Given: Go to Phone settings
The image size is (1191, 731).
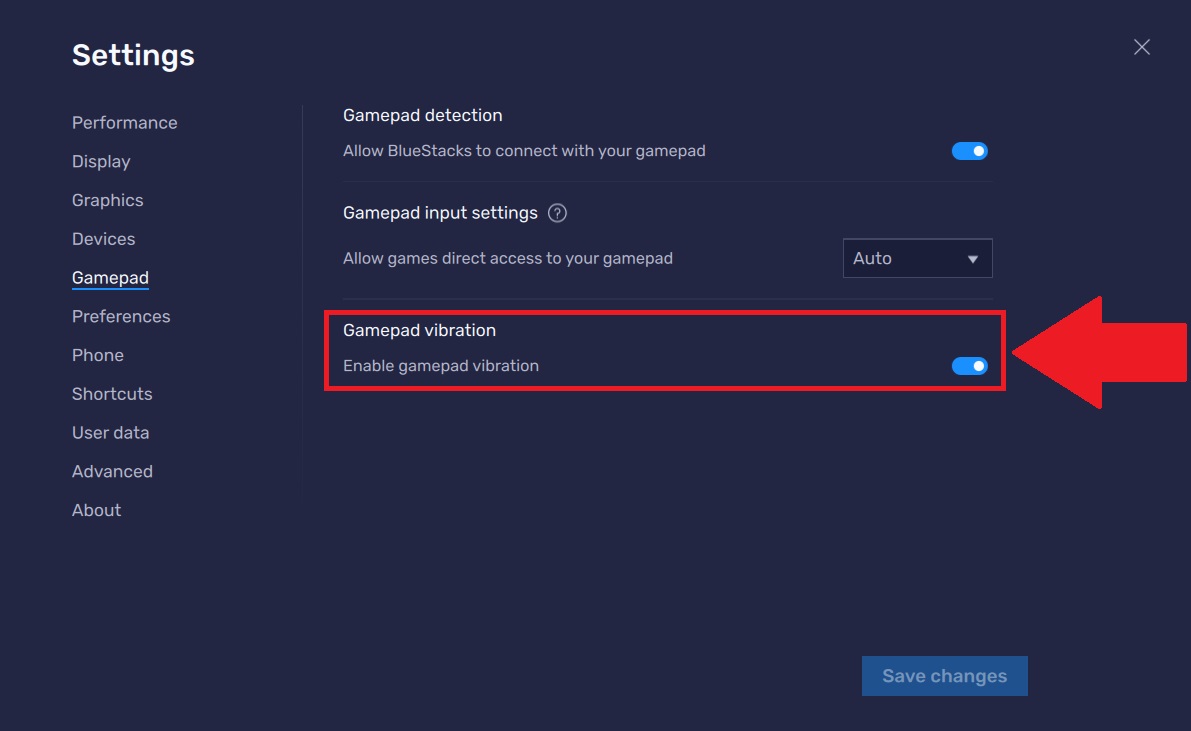Looking at the screenshot, I should (x=97, y=355).
